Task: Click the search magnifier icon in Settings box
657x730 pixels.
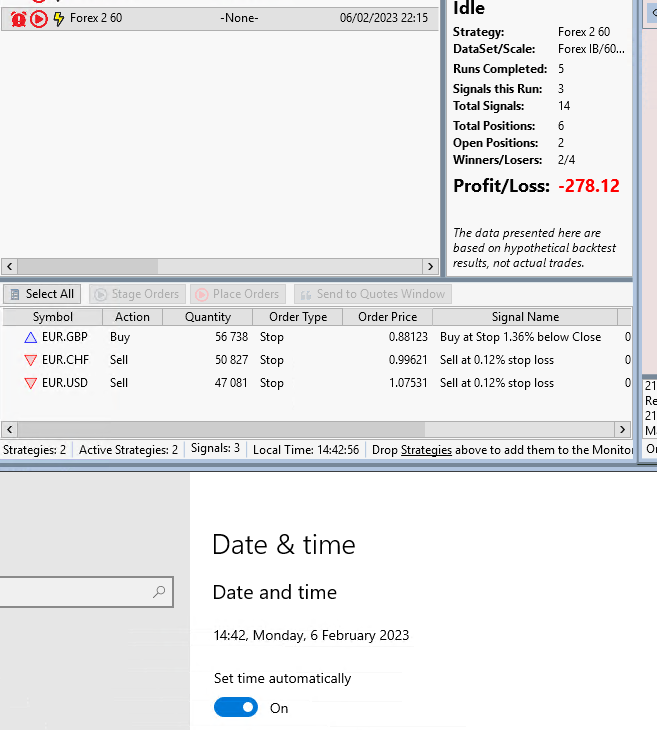Action: click(159, 592)
